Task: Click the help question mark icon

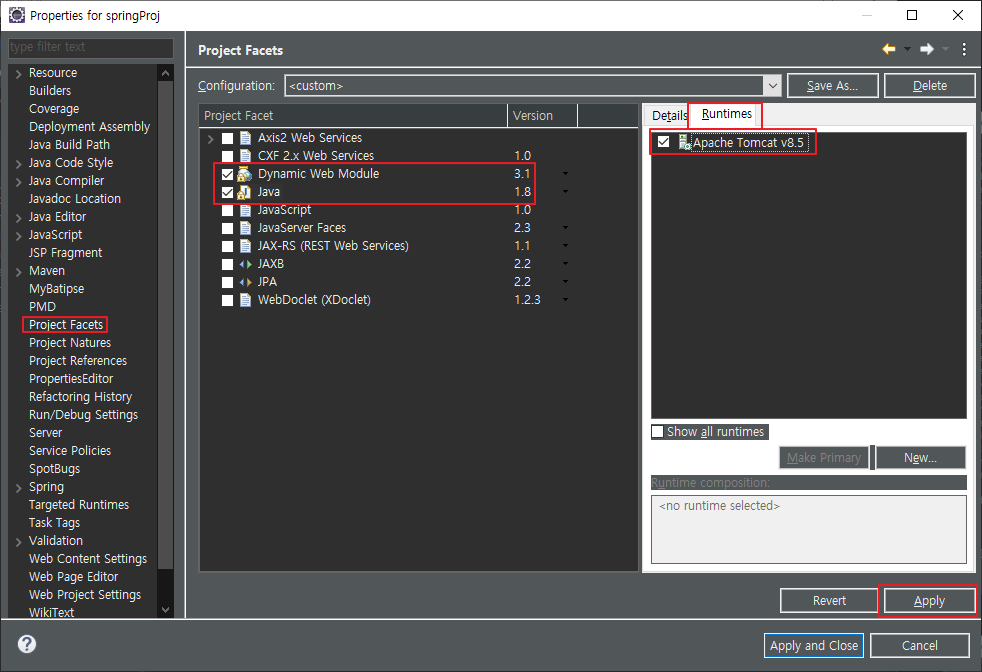Action: pyautogui.click(x=27, y=644)
